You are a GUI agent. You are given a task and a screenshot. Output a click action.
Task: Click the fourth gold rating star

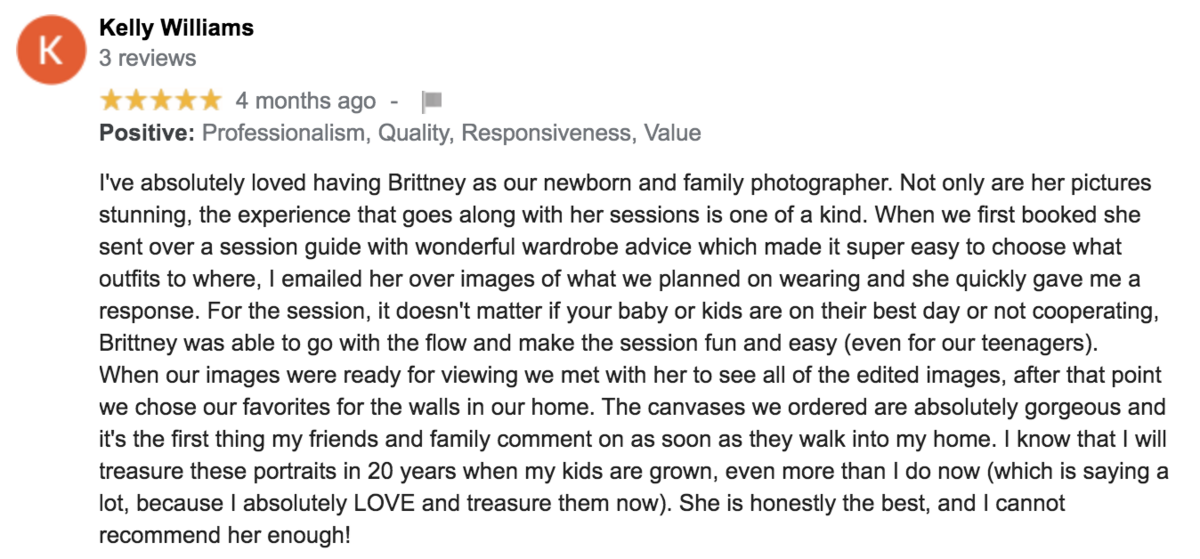point(185,100)
